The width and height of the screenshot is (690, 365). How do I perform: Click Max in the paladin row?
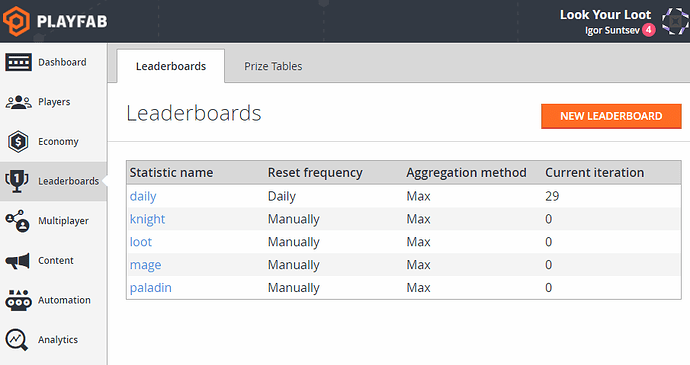pos(418,288)
